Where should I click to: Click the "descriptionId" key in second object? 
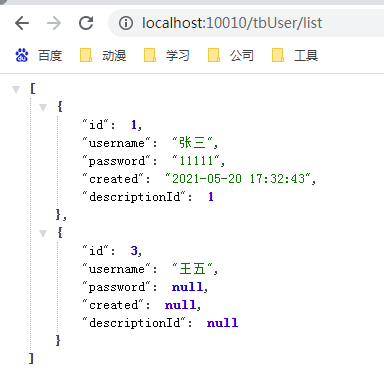(x=134, y=323)
